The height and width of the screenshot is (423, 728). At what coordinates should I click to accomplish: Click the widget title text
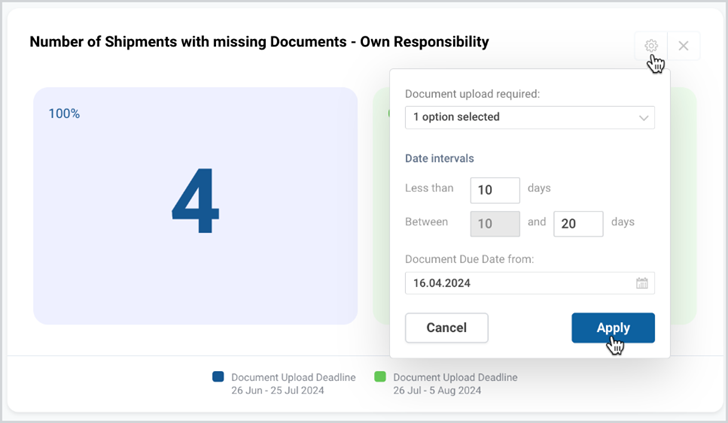[259, 42]
